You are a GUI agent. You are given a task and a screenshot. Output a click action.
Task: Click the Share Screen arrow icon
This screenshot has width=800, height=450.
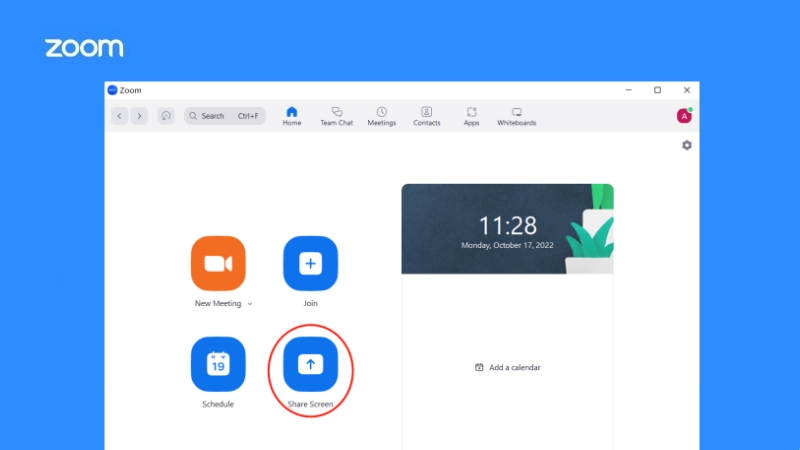click(310, 364)
